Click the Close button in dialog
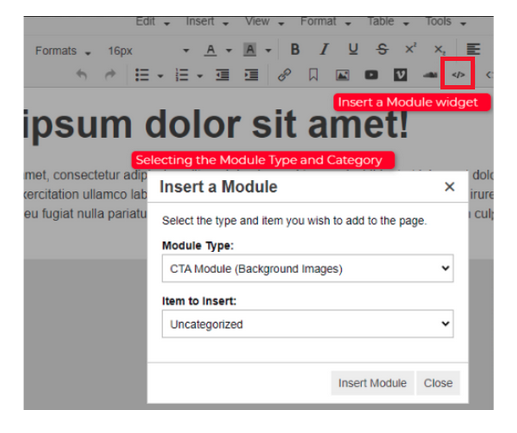 [x=438, y=383]
